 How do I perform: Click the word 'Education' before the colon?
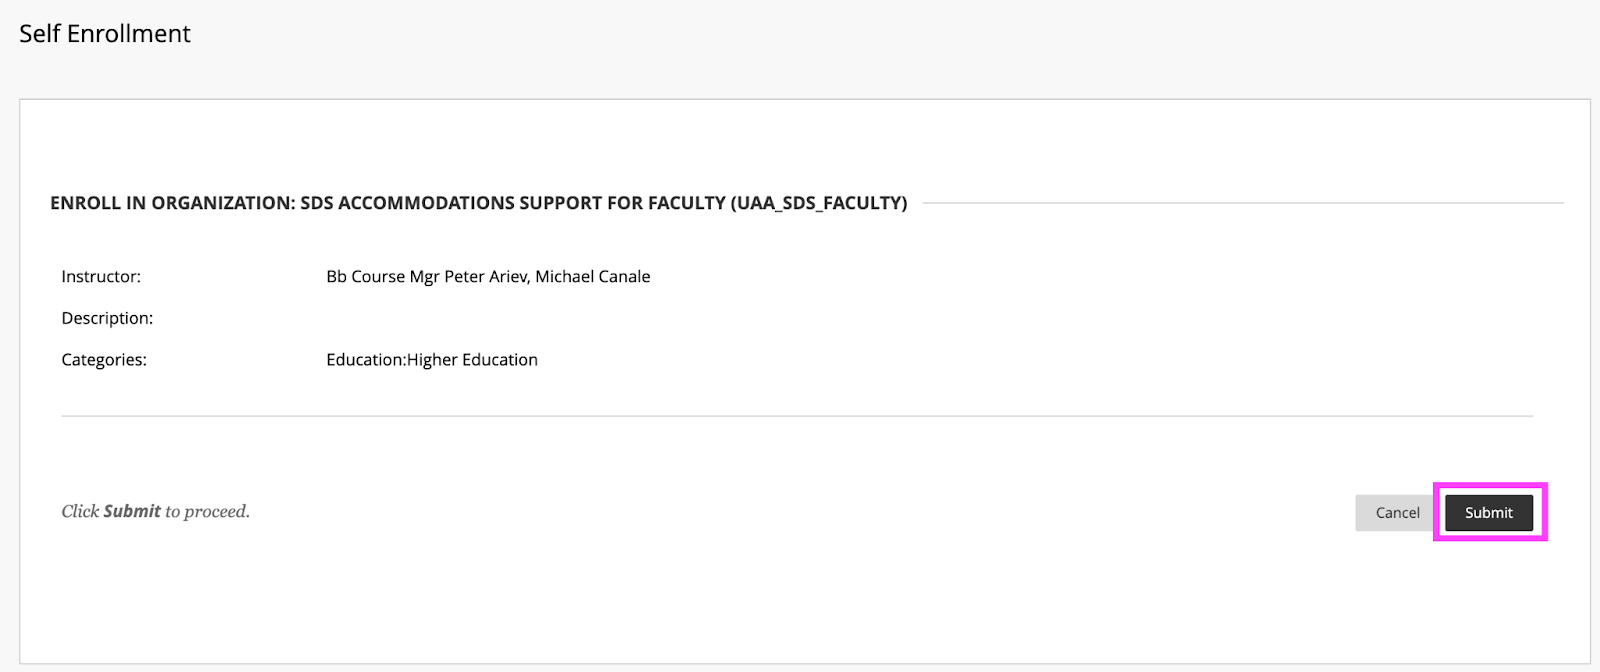[x=365, y=360]
